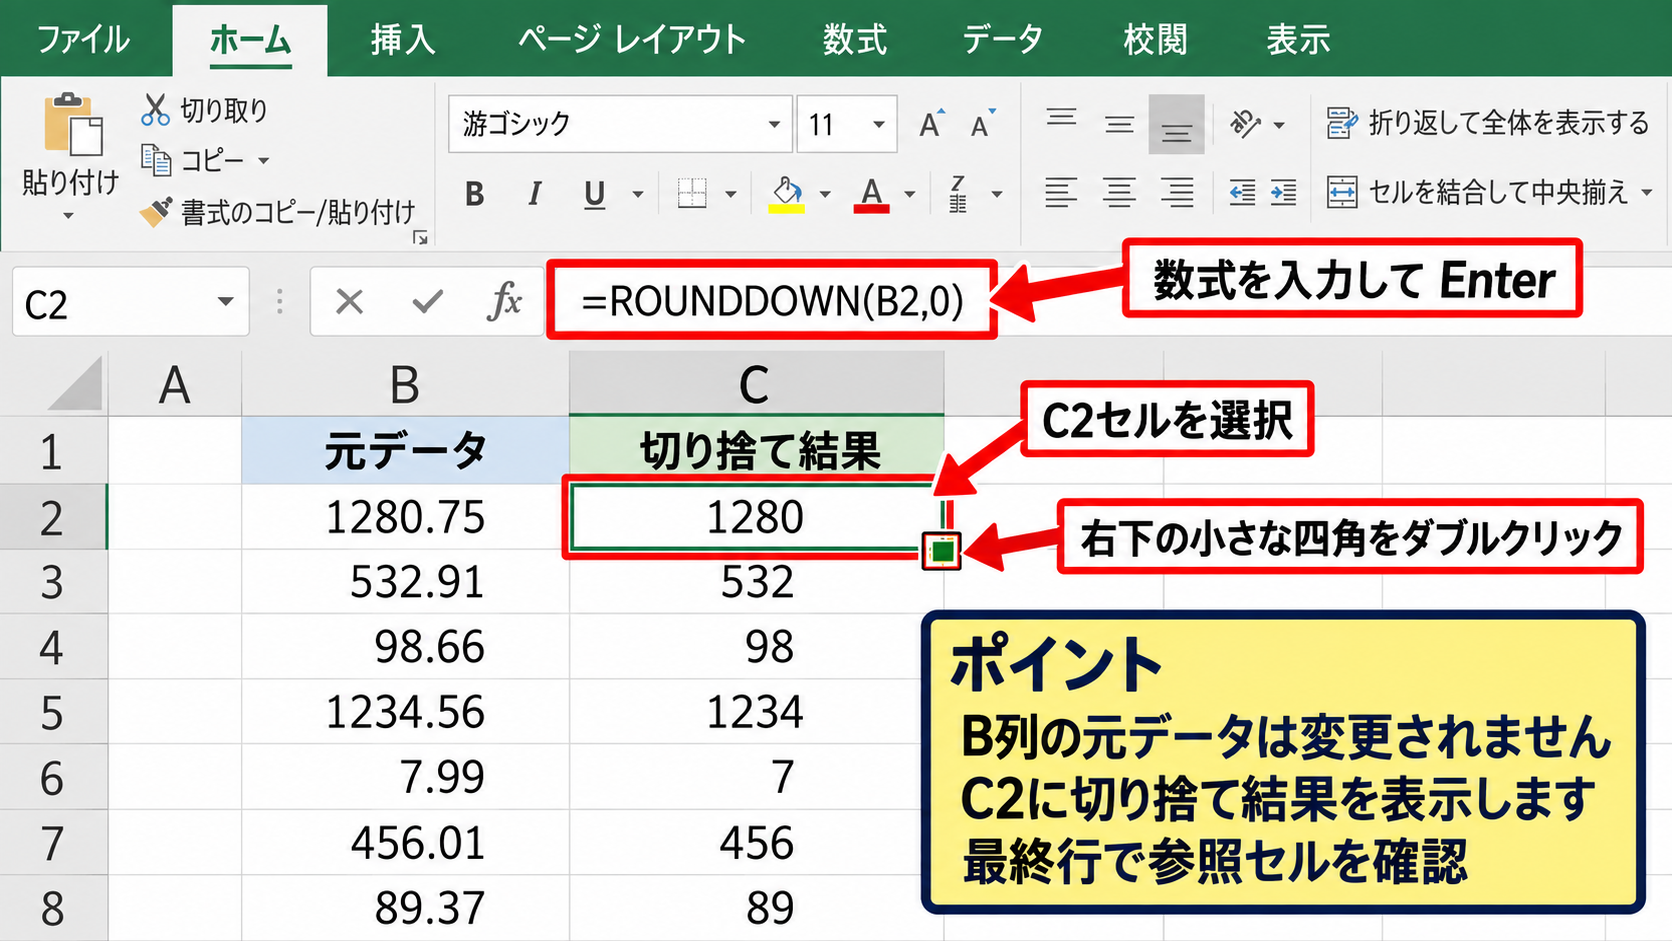1672x941 pixels.
Task: Click the Paste (貼り付け) clipboard icon
Action: coord(73,124)
